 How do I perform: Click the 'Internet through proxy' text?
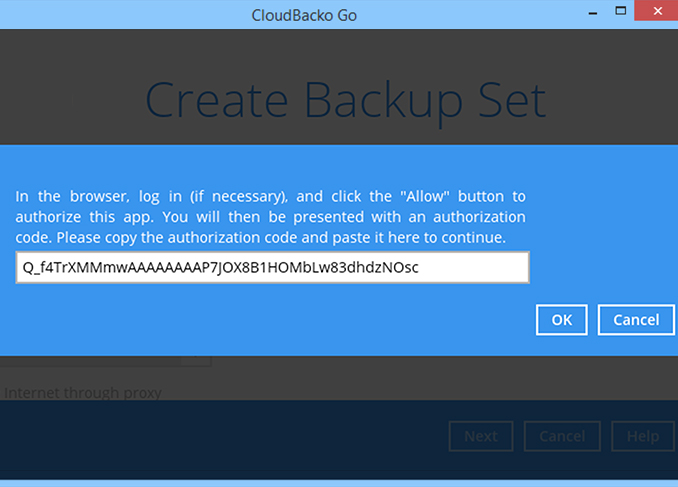[83, 393]
